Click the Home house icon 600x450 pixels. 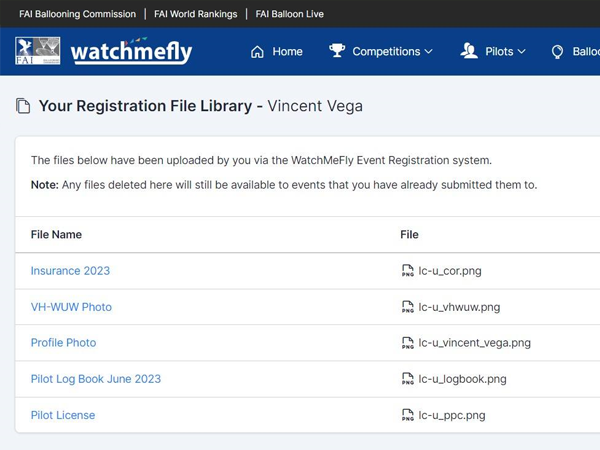257,52
